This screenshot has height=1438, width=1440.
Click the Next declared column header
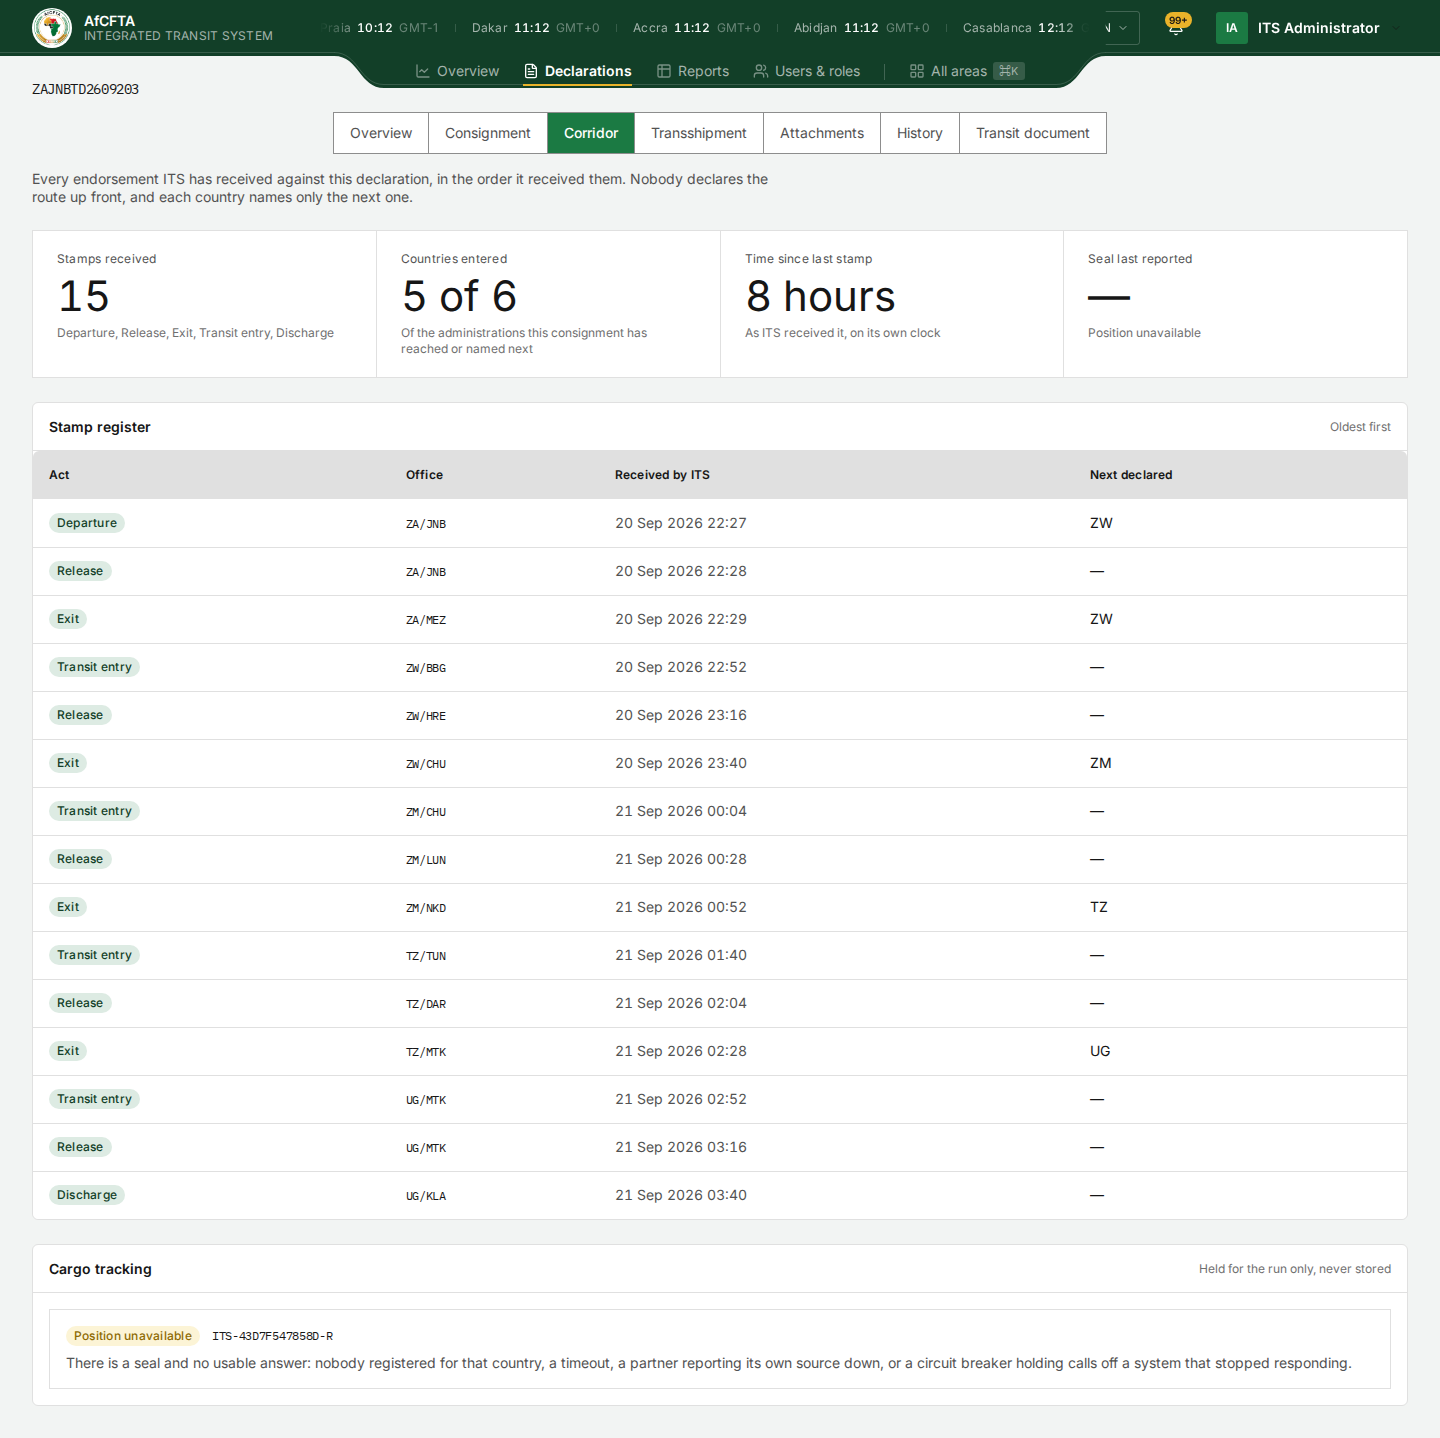1131,475
